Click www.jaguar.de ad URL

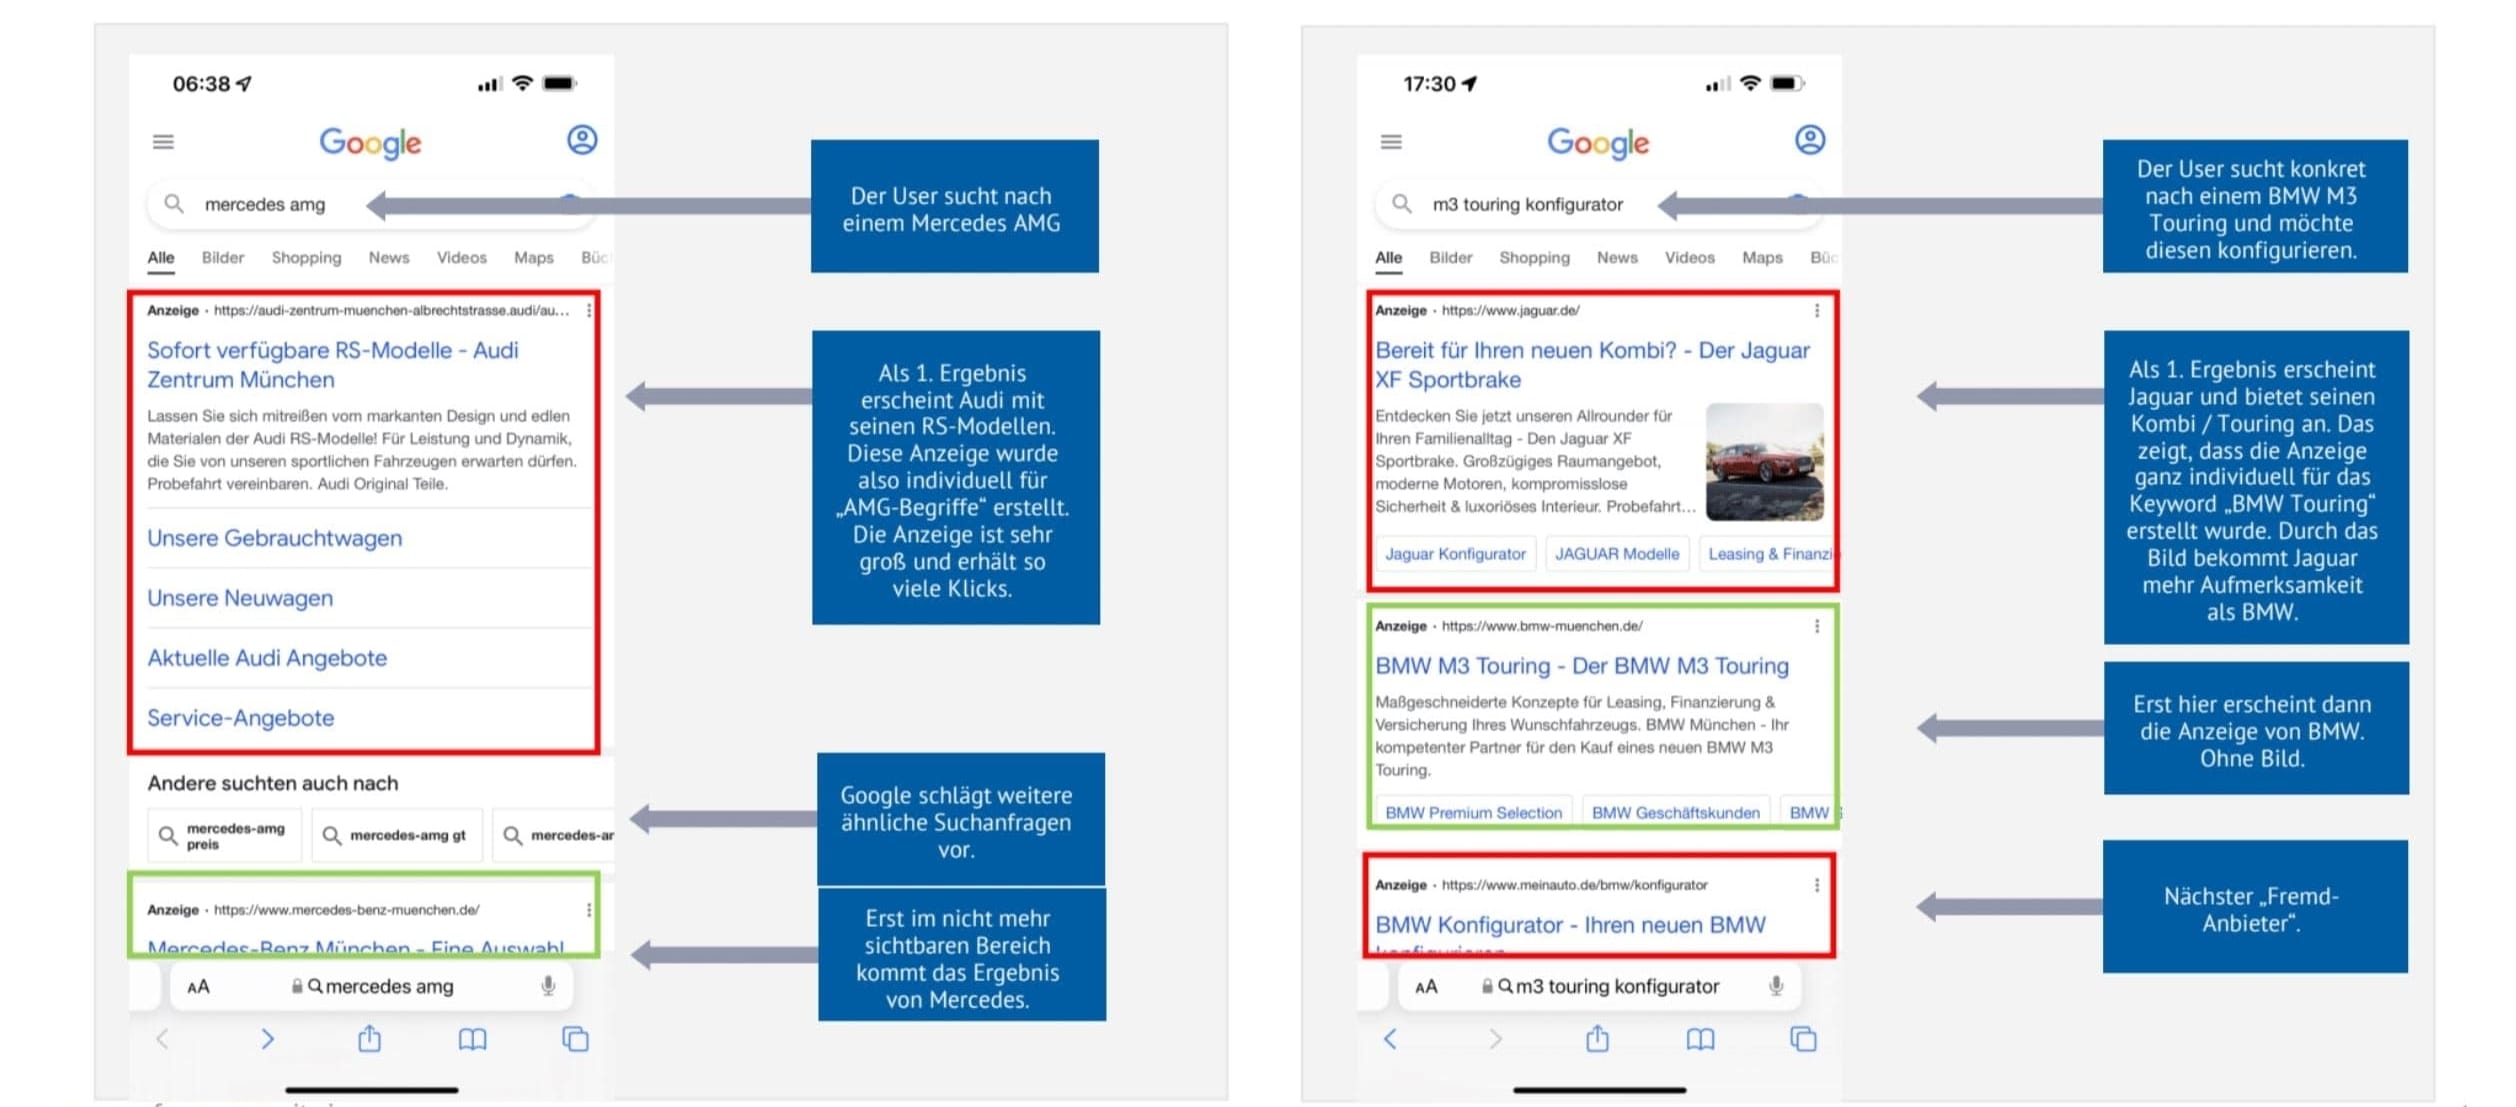(x=1510, y=311)
